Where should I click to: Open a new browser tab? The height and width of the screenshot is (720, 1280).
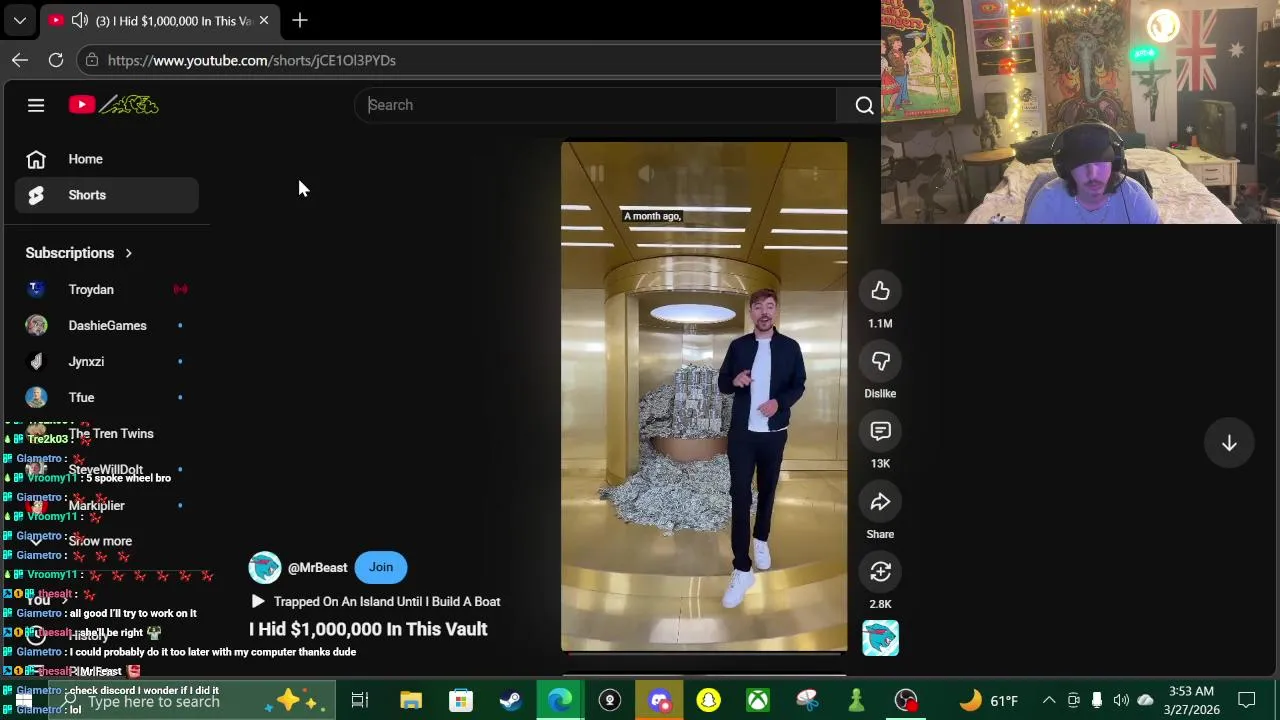(x=300, y=20)
